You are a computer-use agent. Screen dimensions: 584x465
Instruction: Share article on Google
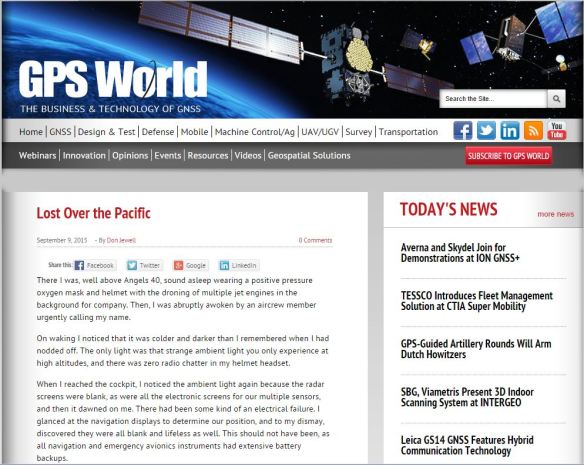[190, 265]
